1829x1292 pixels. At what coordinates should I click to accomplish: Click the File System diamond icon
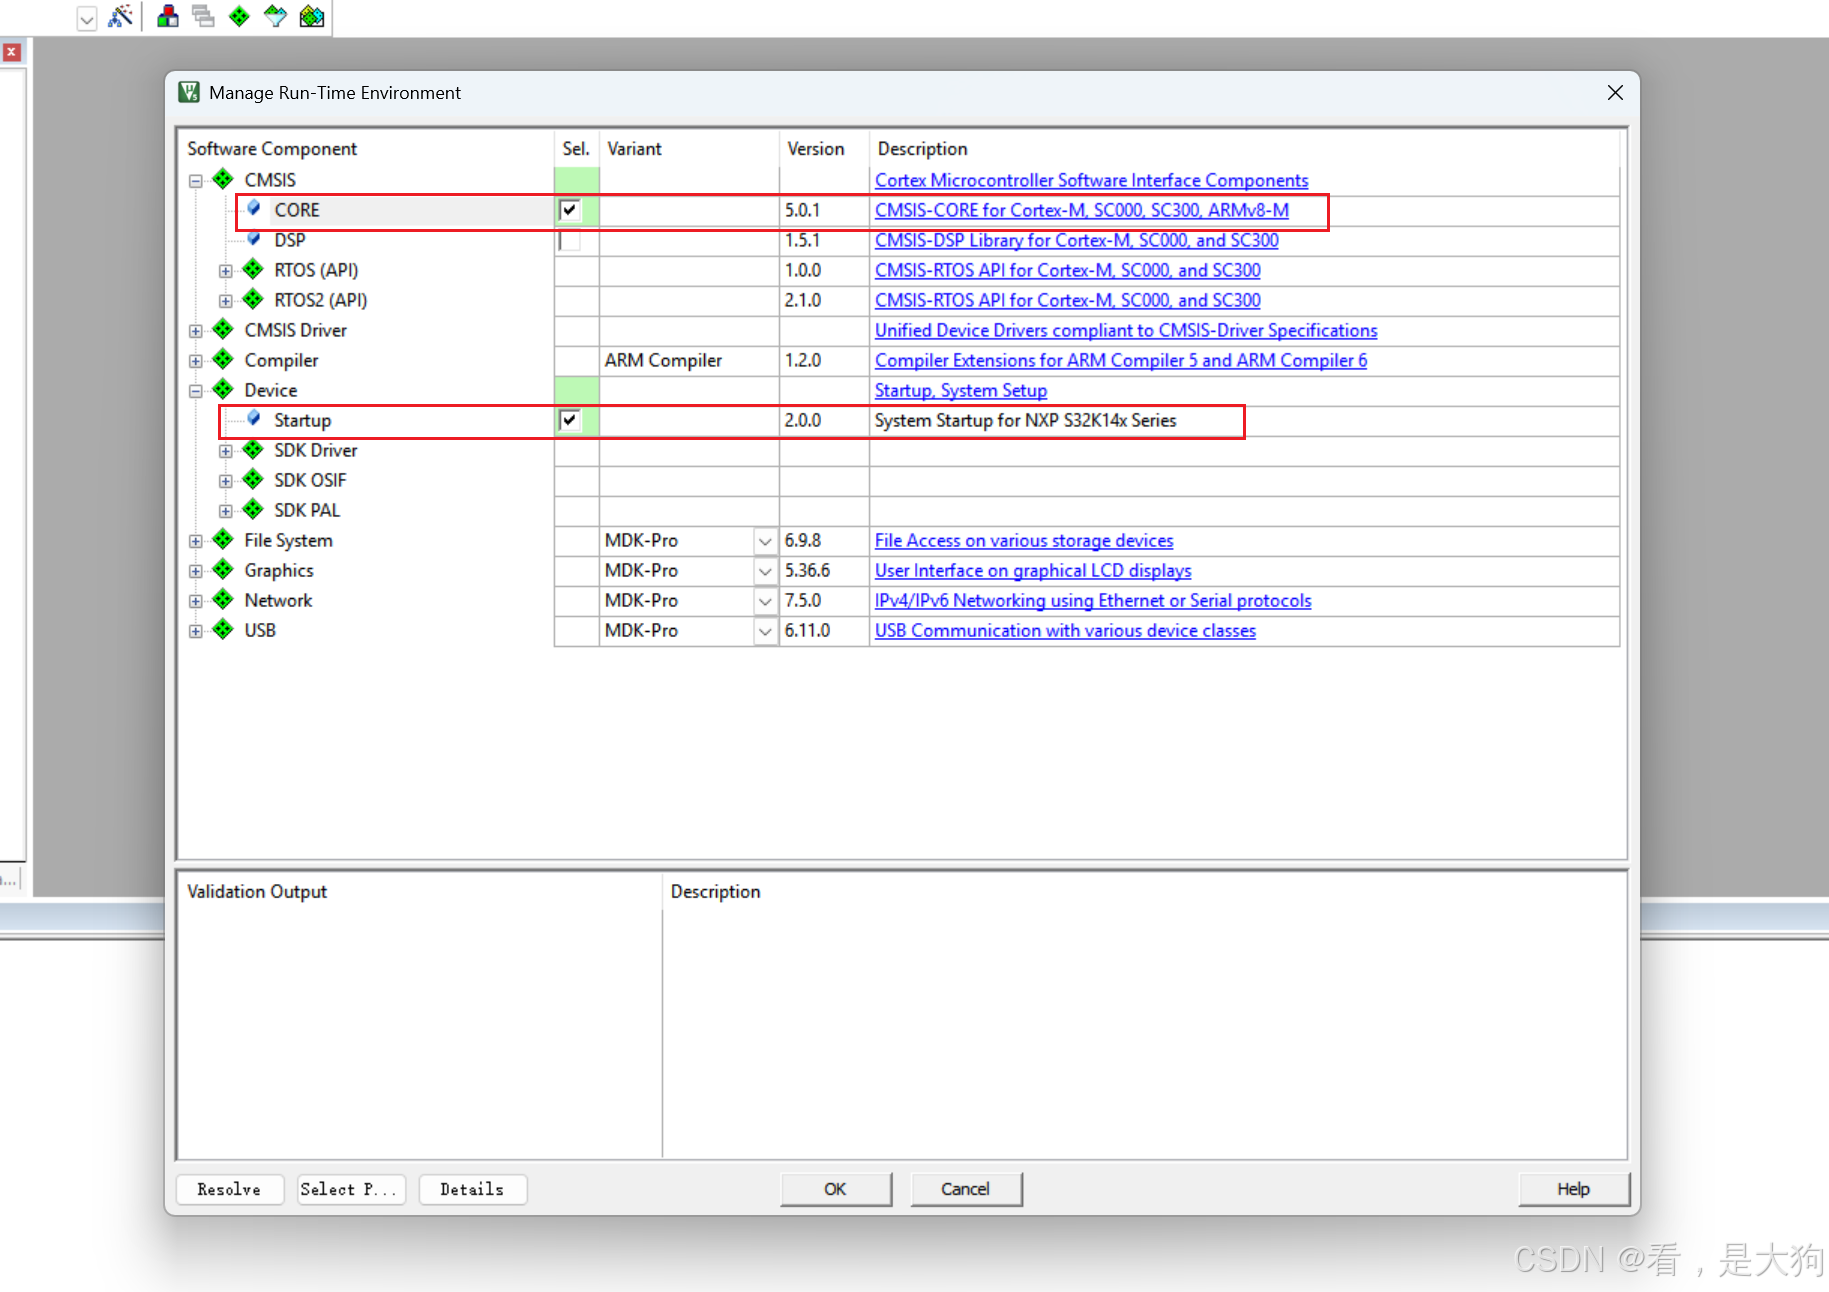pyautogui.click(x=223, y=539)
